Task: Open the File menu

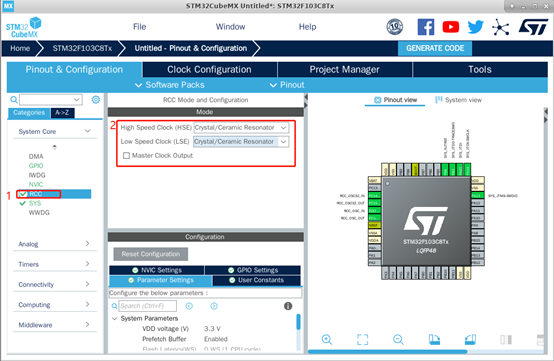Action: 140,27
